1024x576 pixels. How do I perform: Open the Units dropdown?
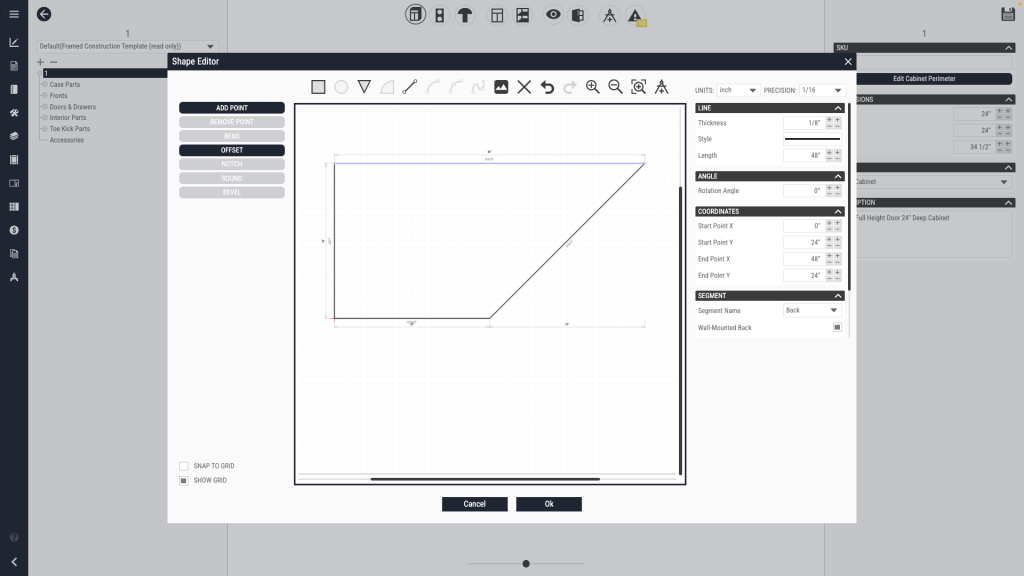(739, 90)
